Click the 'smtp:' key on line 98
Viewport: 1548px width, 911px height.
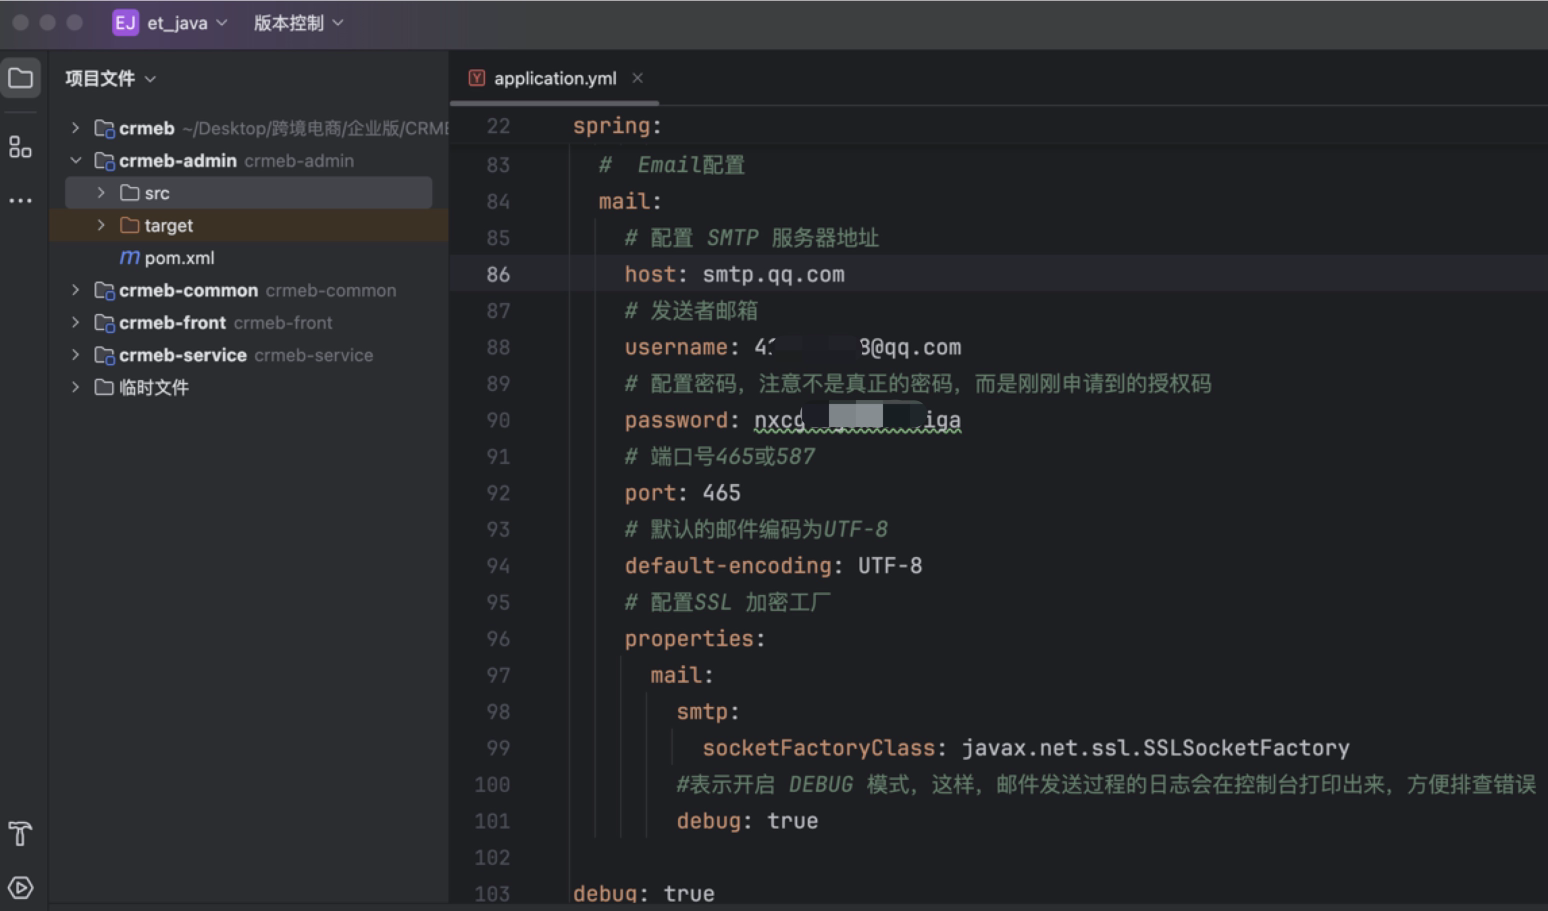click(708, 712)
